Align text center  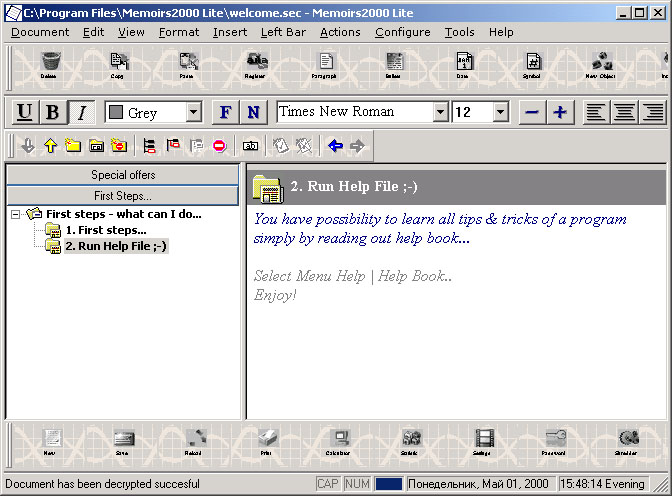coord(624,112)
